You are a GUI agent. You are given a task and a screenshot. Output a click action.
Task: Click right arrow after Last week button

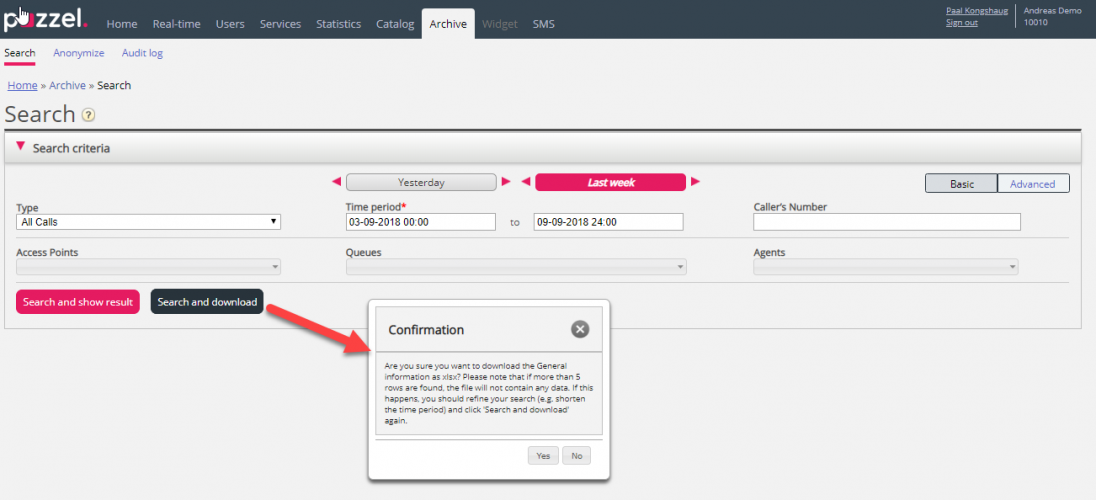(696, 182)
